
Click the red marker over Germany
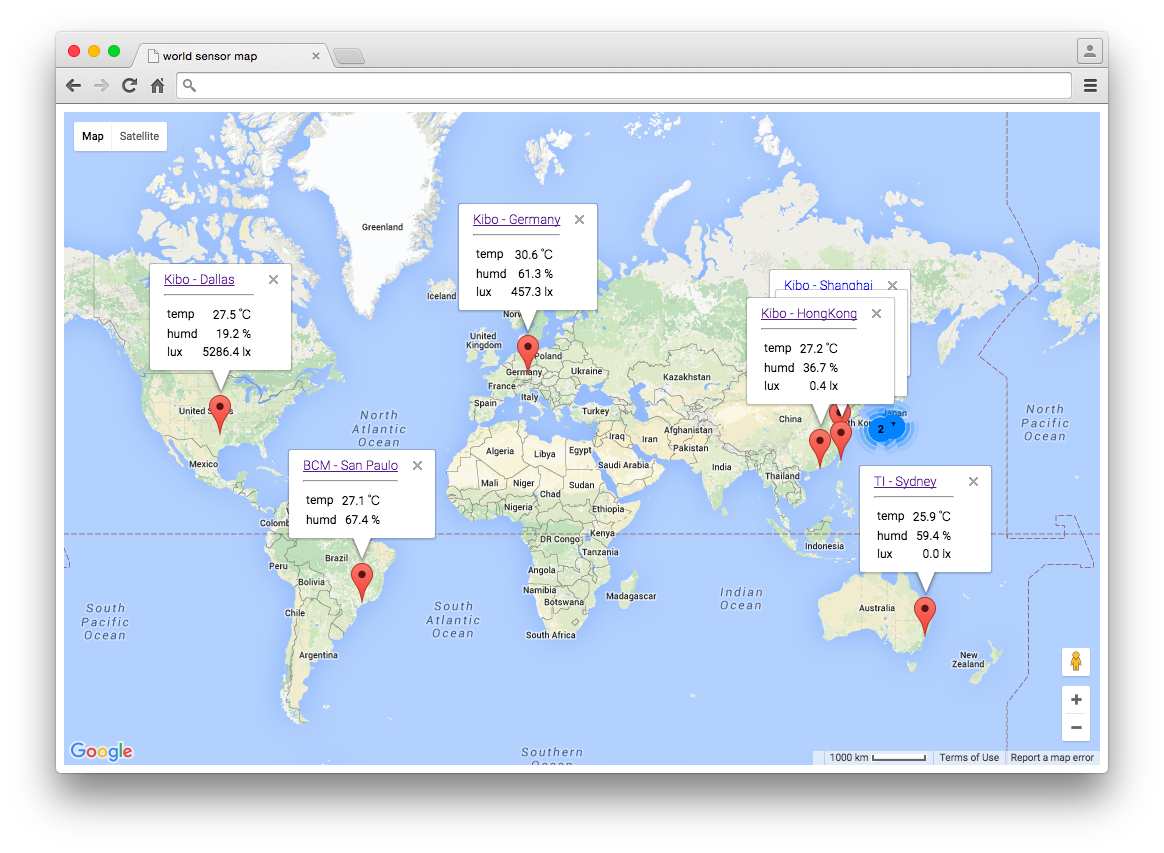[x=528, y=353]
